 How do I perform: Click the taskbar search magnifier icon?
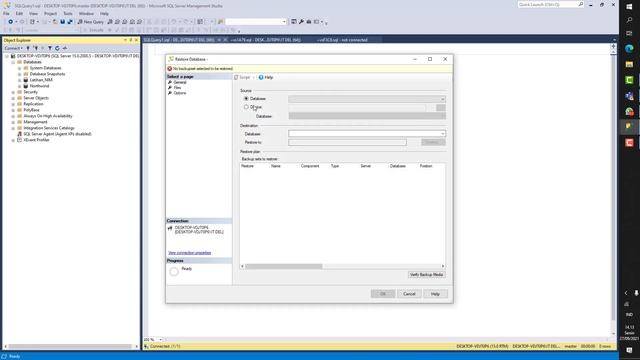629,20
